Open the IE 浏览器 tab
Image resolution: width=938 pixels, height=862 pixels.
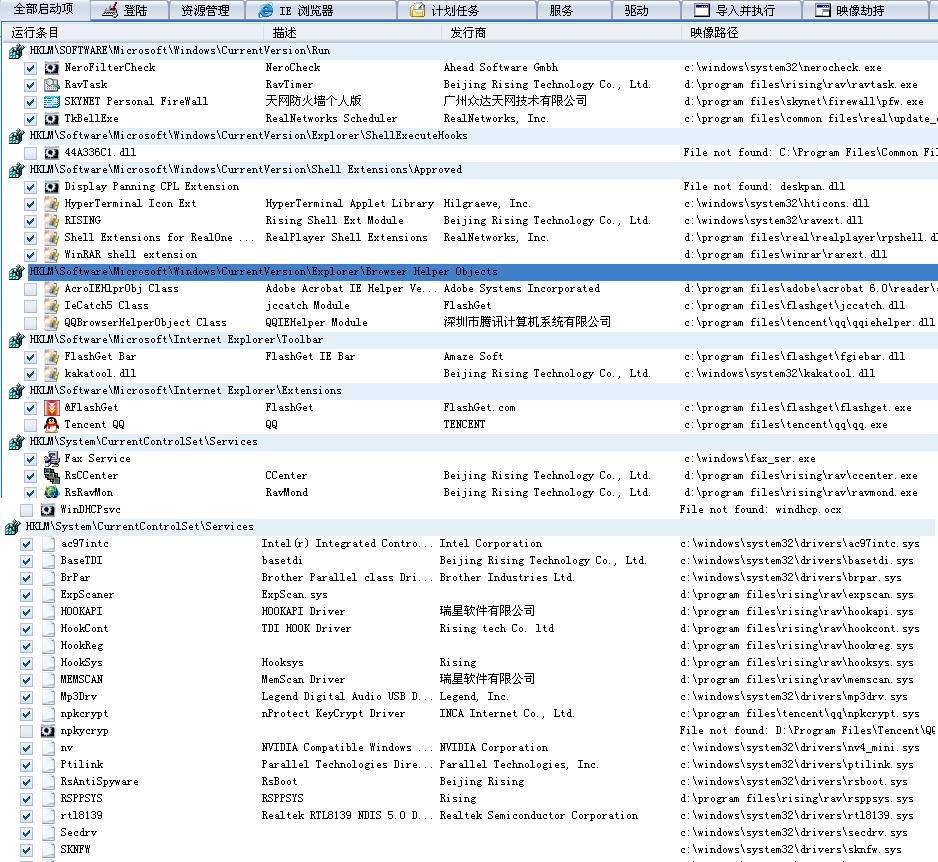[321, 11]
